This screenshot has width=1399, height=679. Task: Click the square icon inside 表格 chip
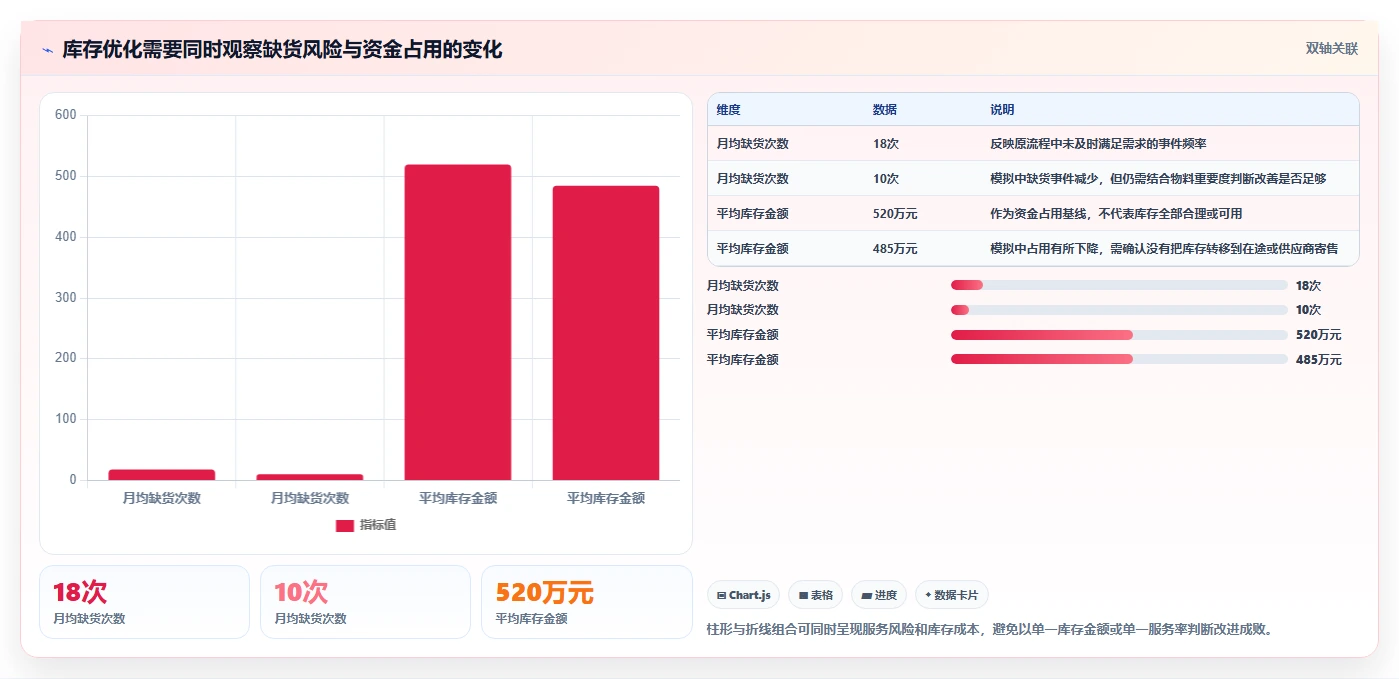coord(803,595)
